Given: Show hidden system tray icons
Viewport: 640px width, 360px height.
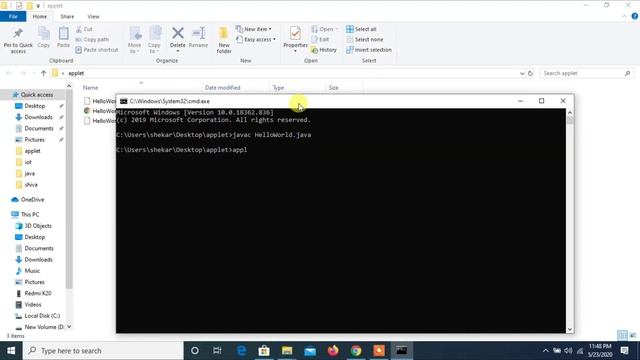Looking at the screenshot, I should (x=545, y=351).
